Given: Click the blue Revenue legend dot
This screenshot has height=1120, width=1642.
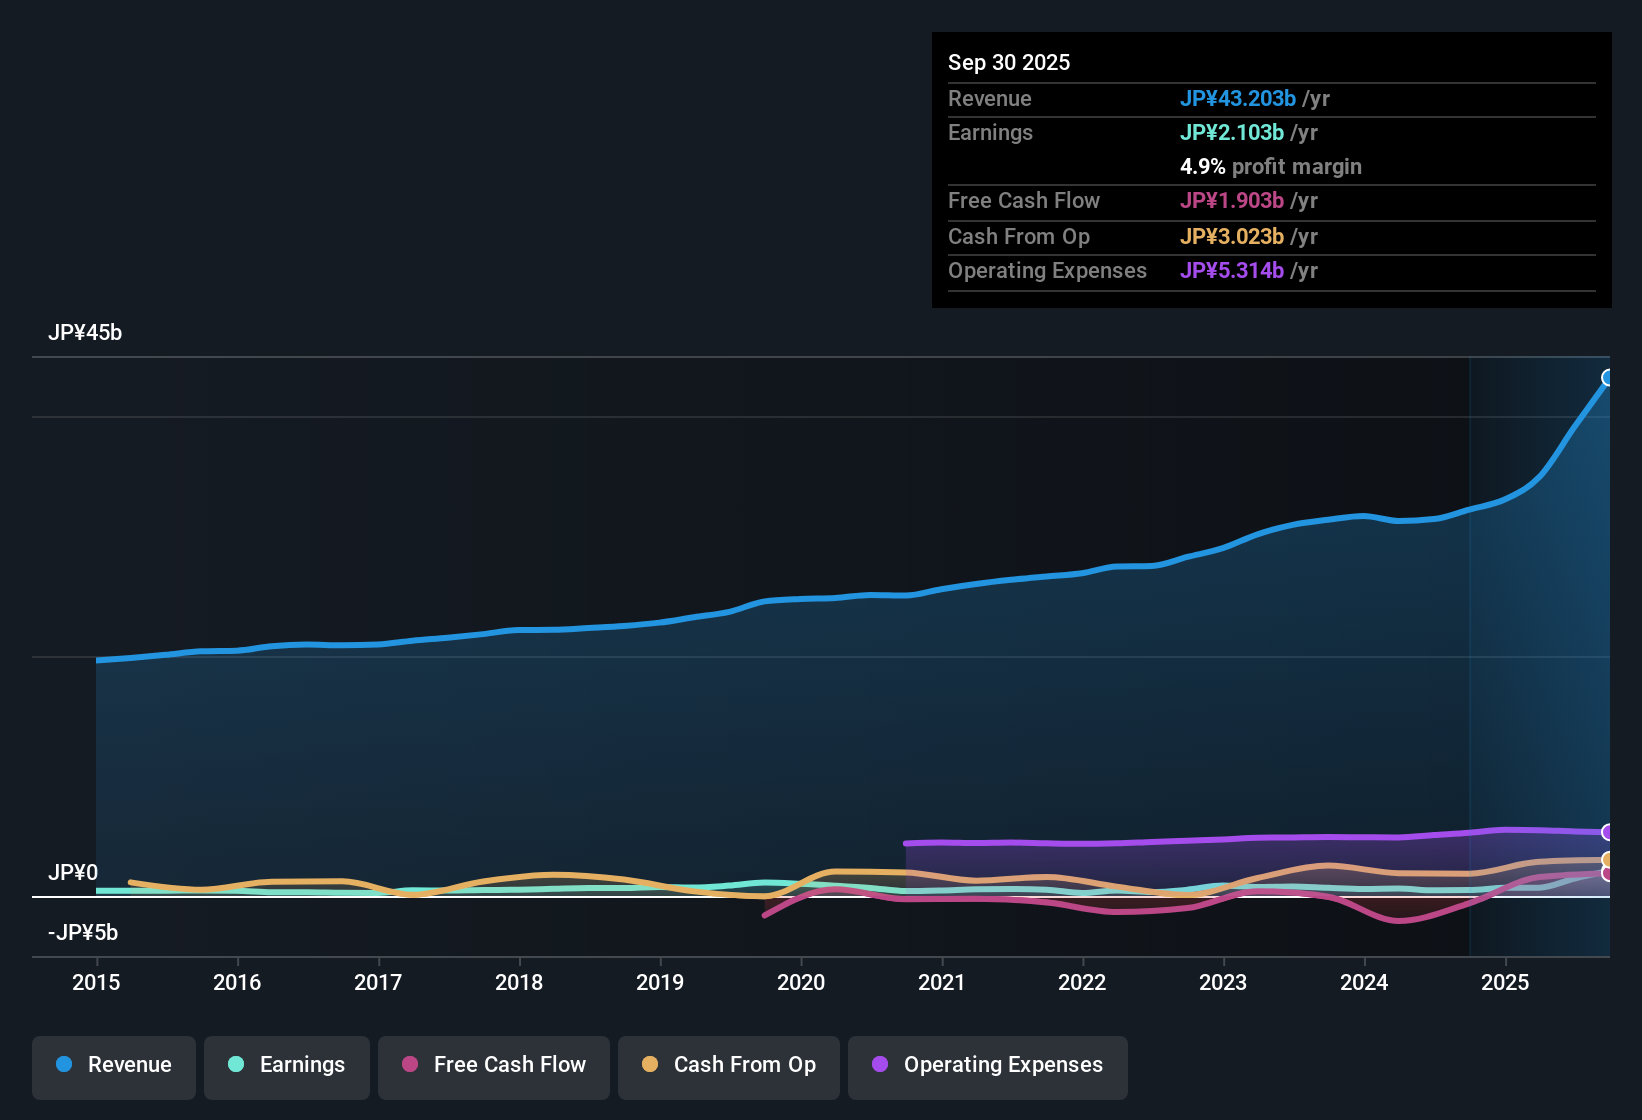Looking at the screenshot, I should click(63, 1065).
